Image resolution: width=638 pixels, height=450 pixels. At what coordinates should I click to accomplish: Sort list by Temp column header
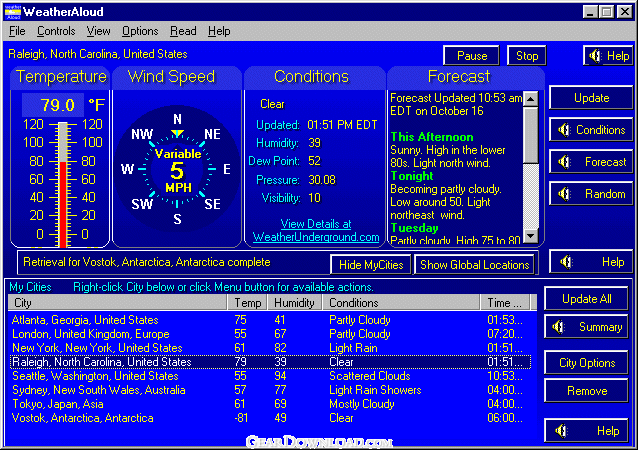click(x=247, y=303)
